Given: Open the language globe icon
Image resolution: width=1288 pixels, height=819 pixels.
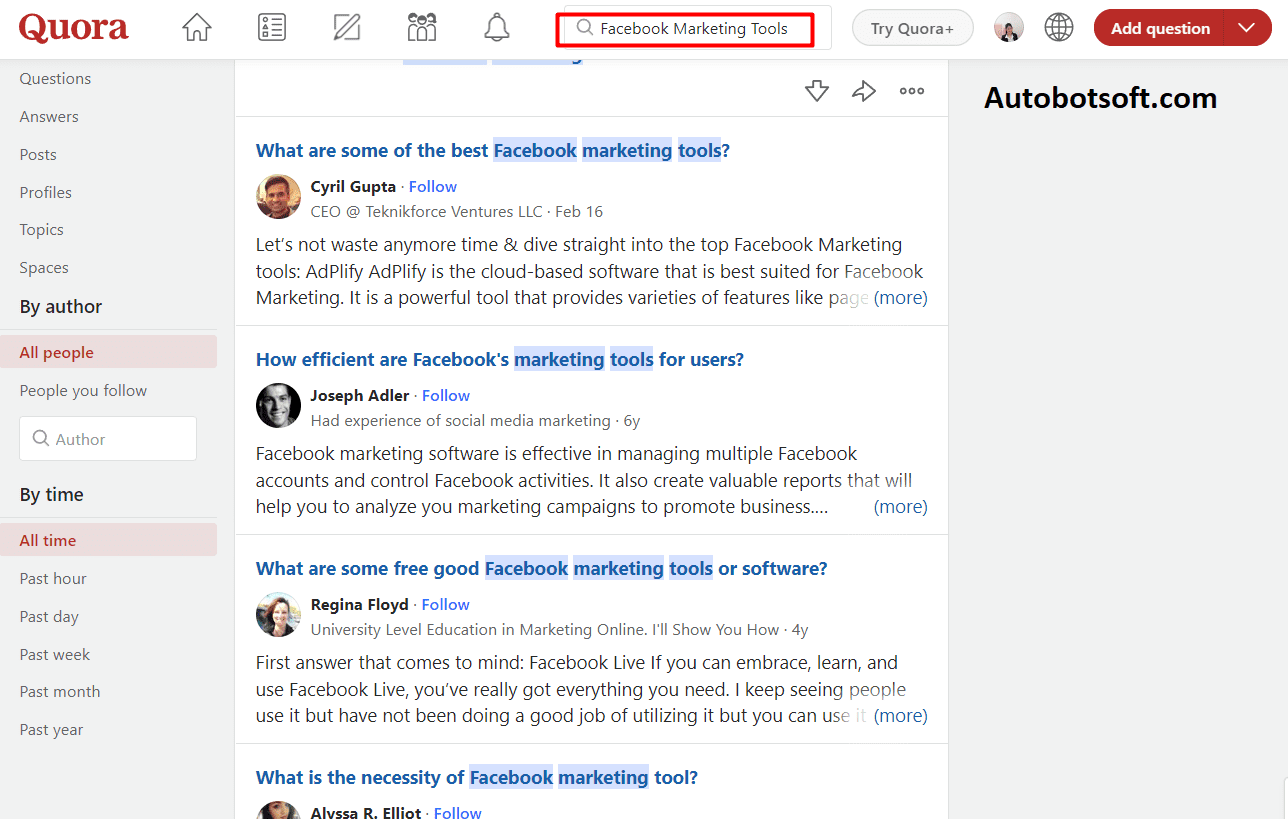Looking at the screenshot, I should pyautogui.click(x=1059, y=28).
